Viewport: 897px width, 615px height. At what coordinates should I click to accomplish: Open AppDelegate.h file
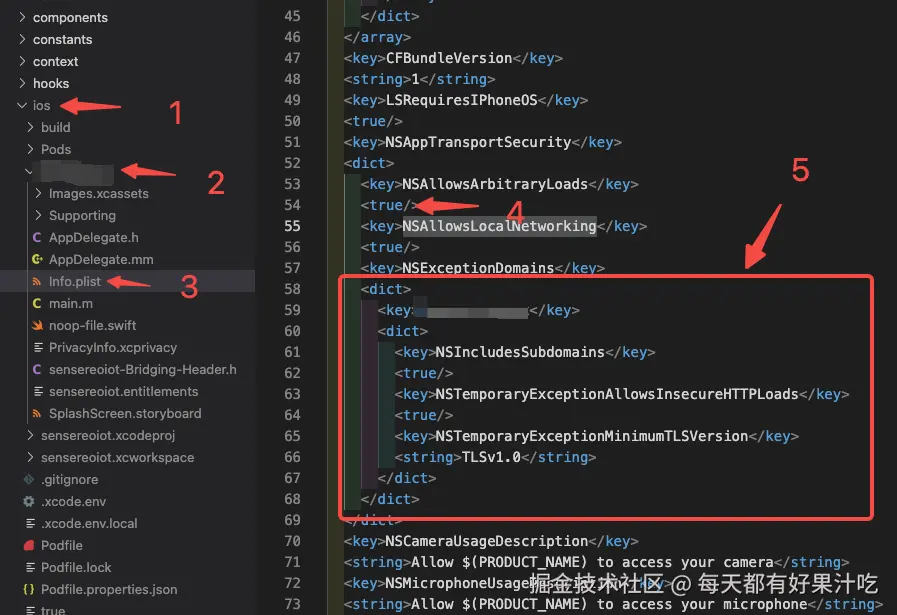[x=94, y=237]
